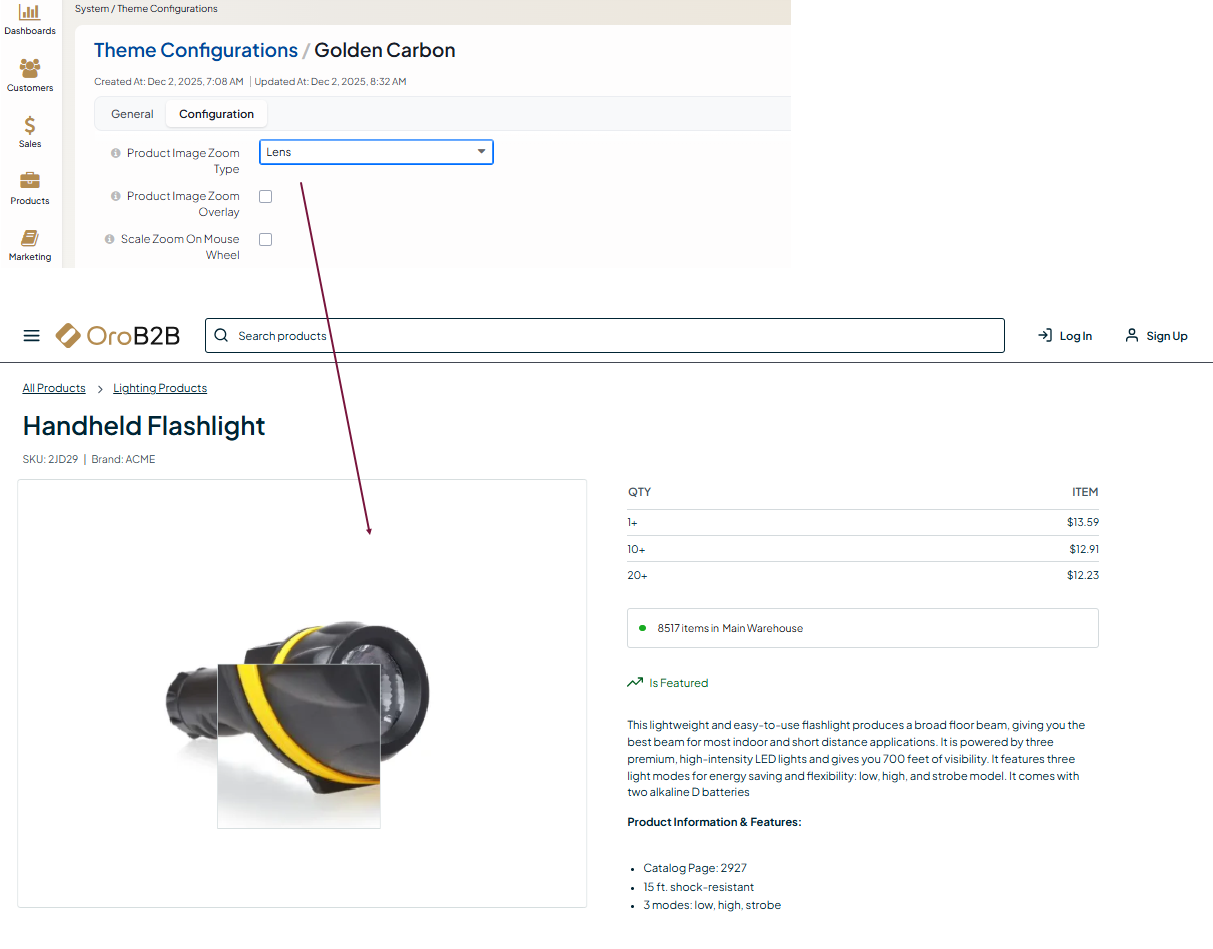Viewport: 1213px width, 949px height.
Task: Switch to the General tab
Action: pyautogui.click(x=132, y=114)
